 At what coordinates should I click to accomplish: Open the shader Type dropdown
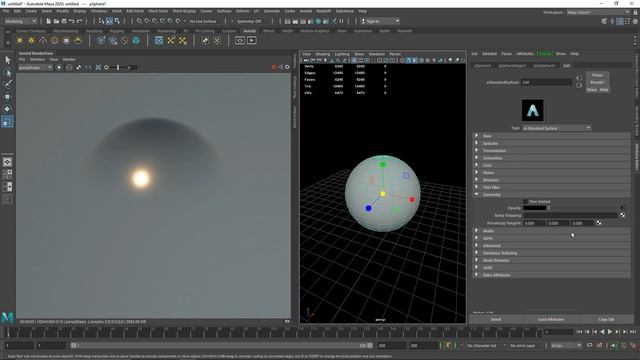557,128
